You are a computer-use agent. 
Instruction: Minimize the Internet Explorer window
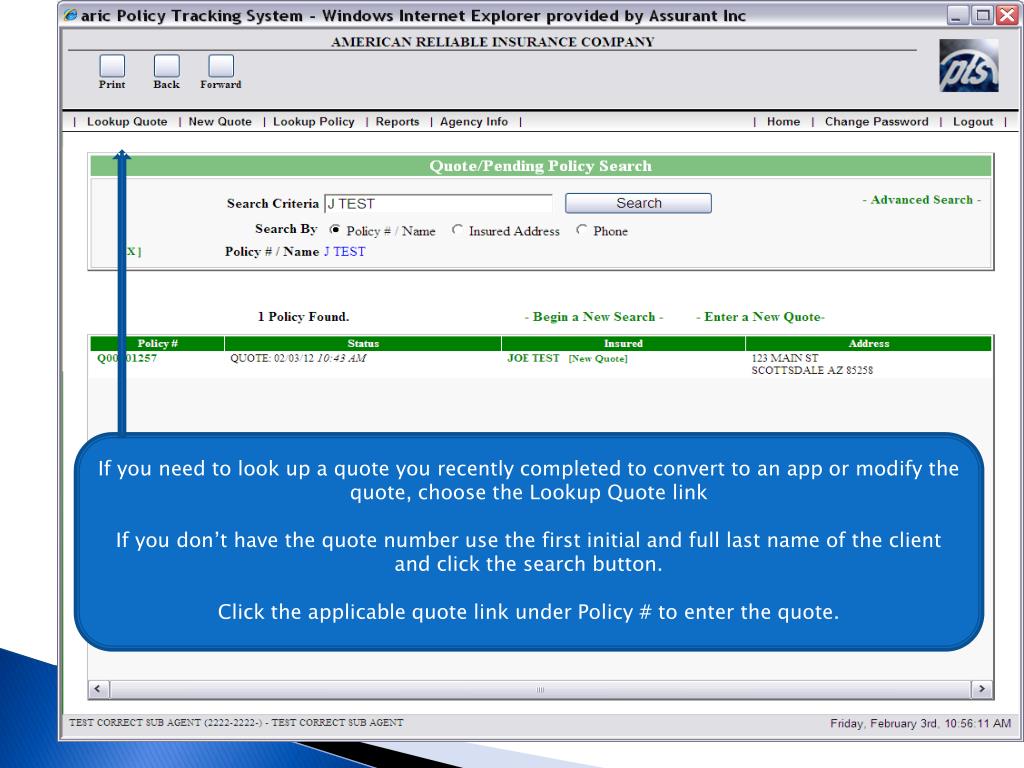point(957,15)
